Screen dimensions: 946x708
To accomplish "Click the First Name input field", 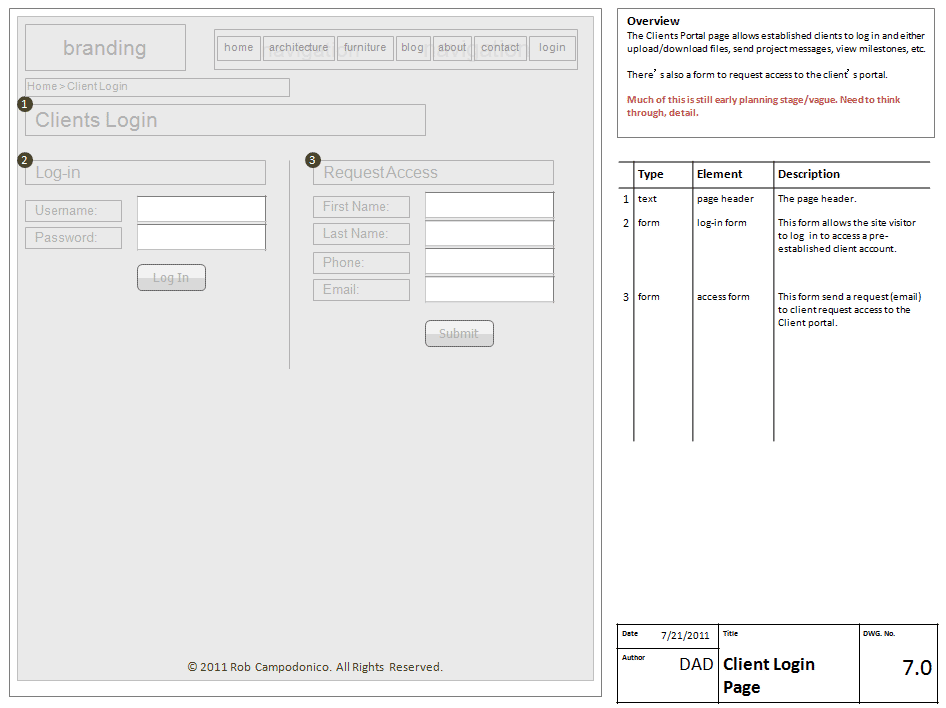I will point(489,205).
